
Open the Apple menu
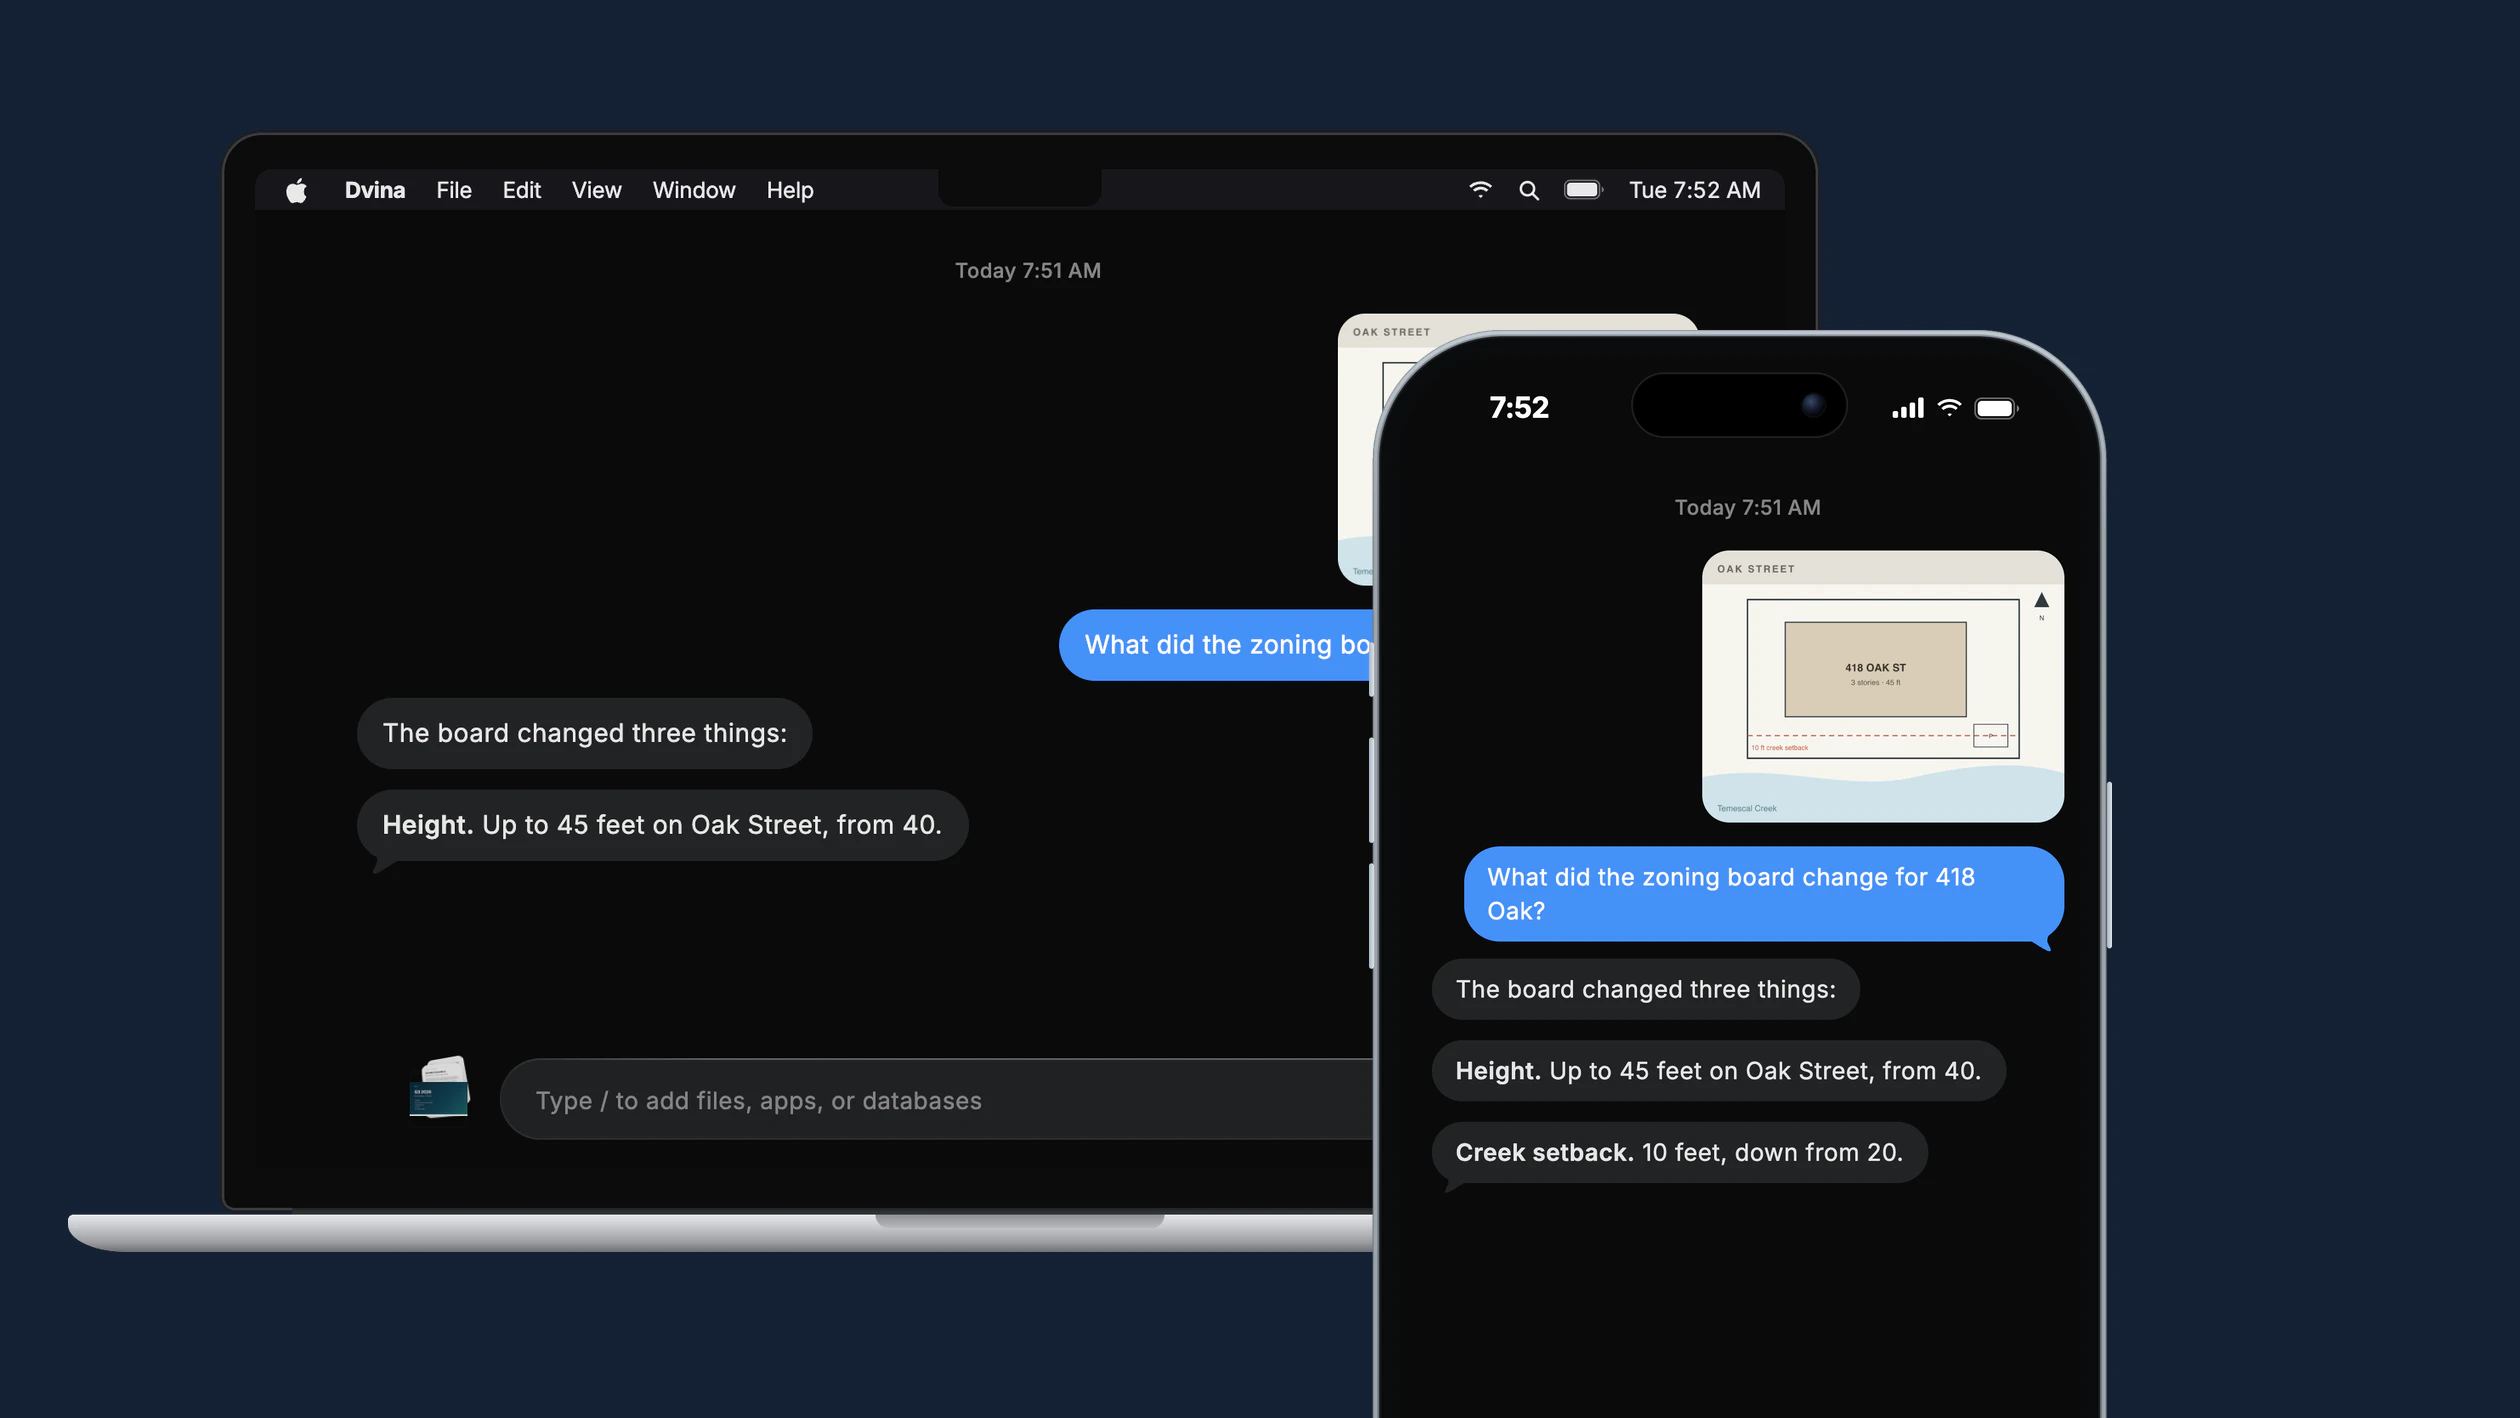pos(296,190)
